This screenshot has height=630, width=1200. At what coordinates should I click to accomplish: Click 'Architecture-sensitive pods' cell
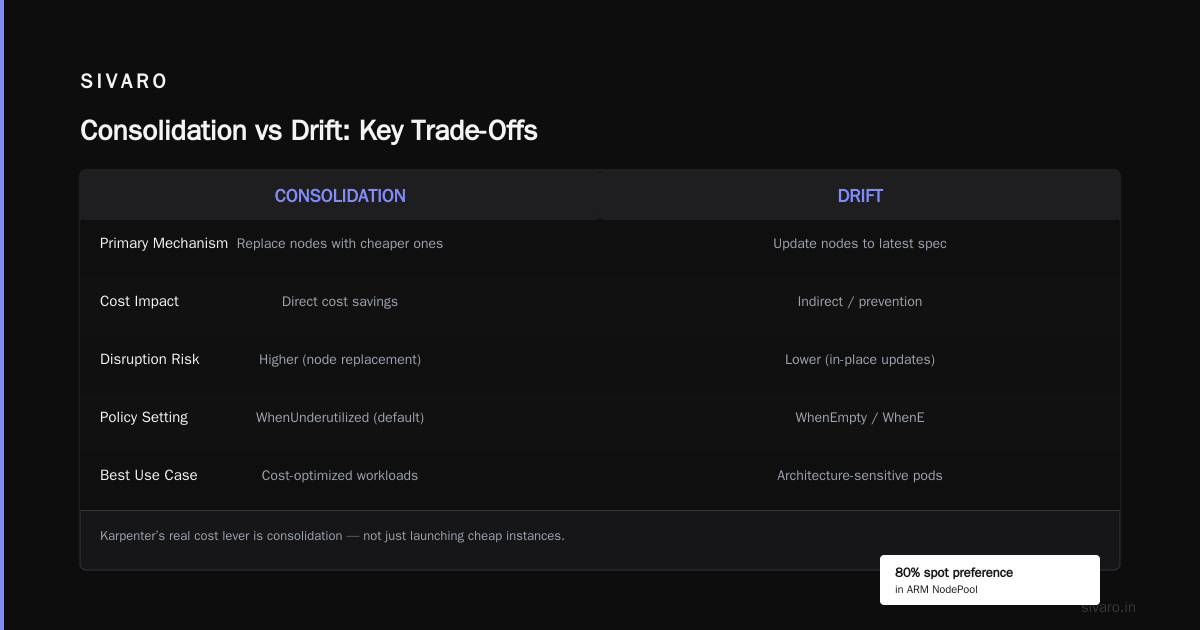click(x=860, y=475)
